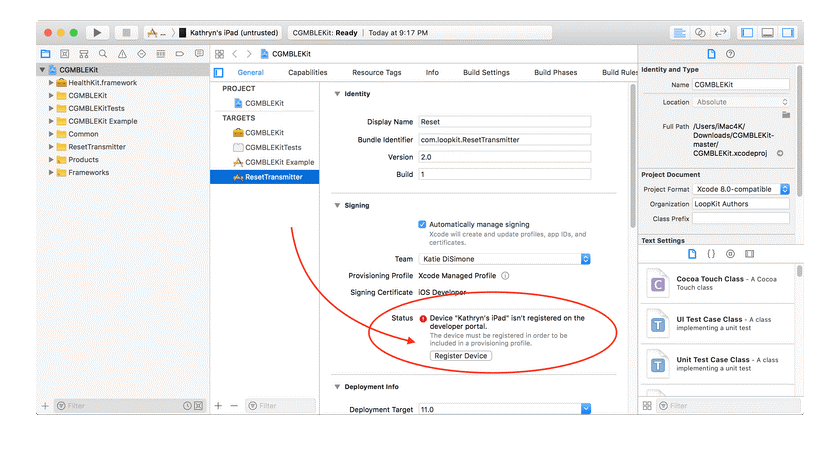
Task: Open the Location dropdown
Action: [741, 102]
